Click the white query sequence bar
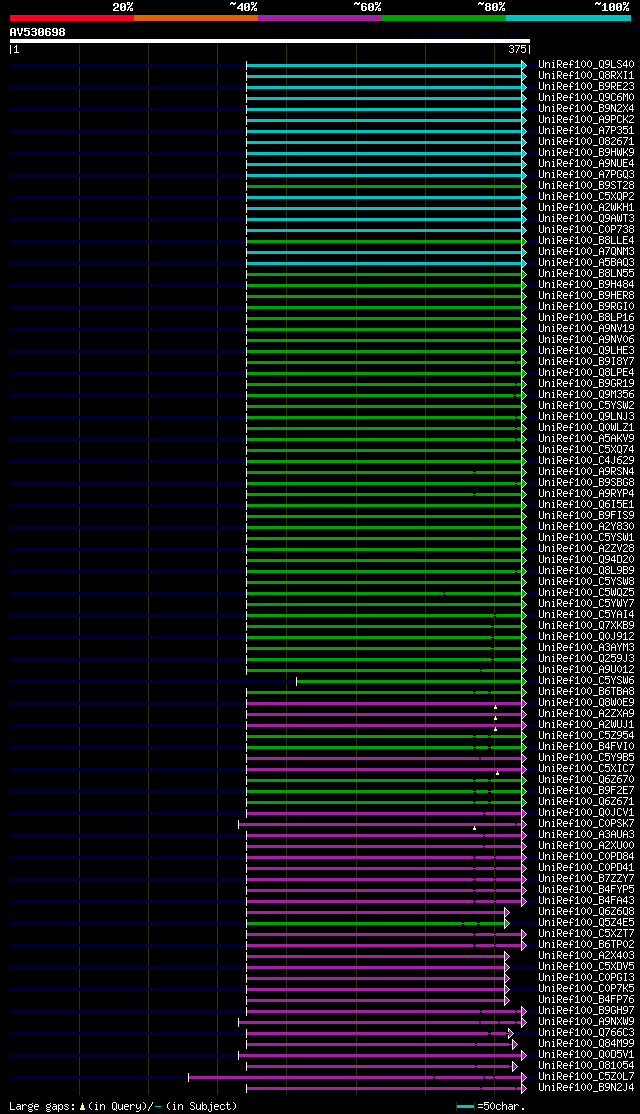 (x=270, y=41)
